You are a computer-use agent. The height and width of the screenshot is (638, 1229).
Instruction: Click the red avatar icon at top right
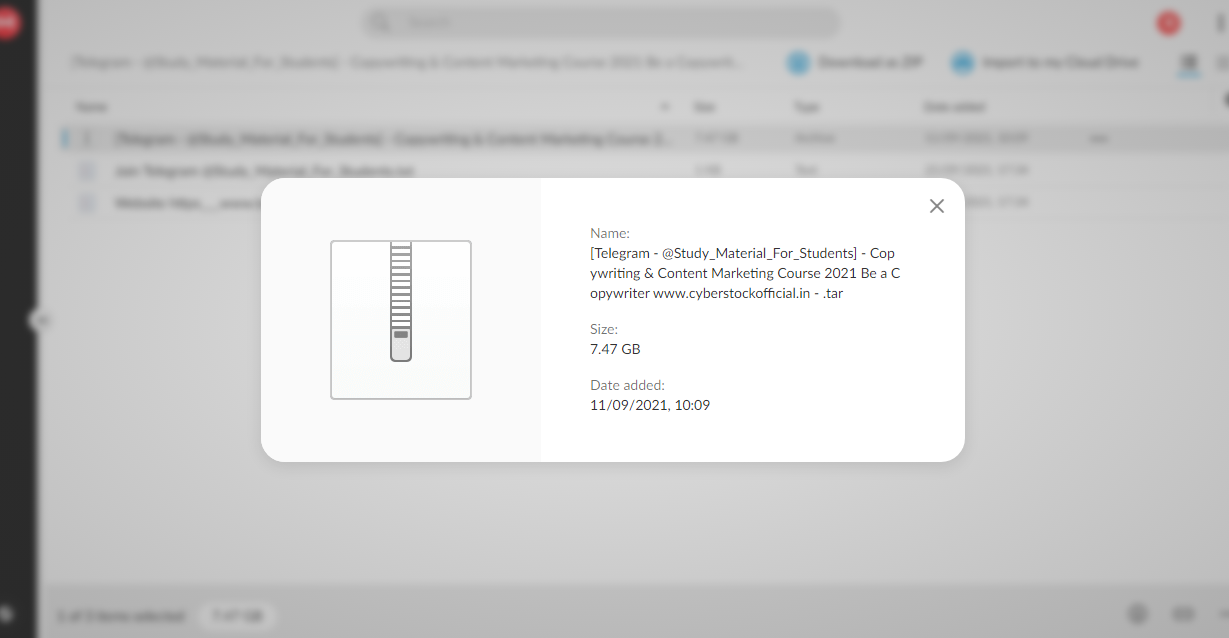(1168, 23)
